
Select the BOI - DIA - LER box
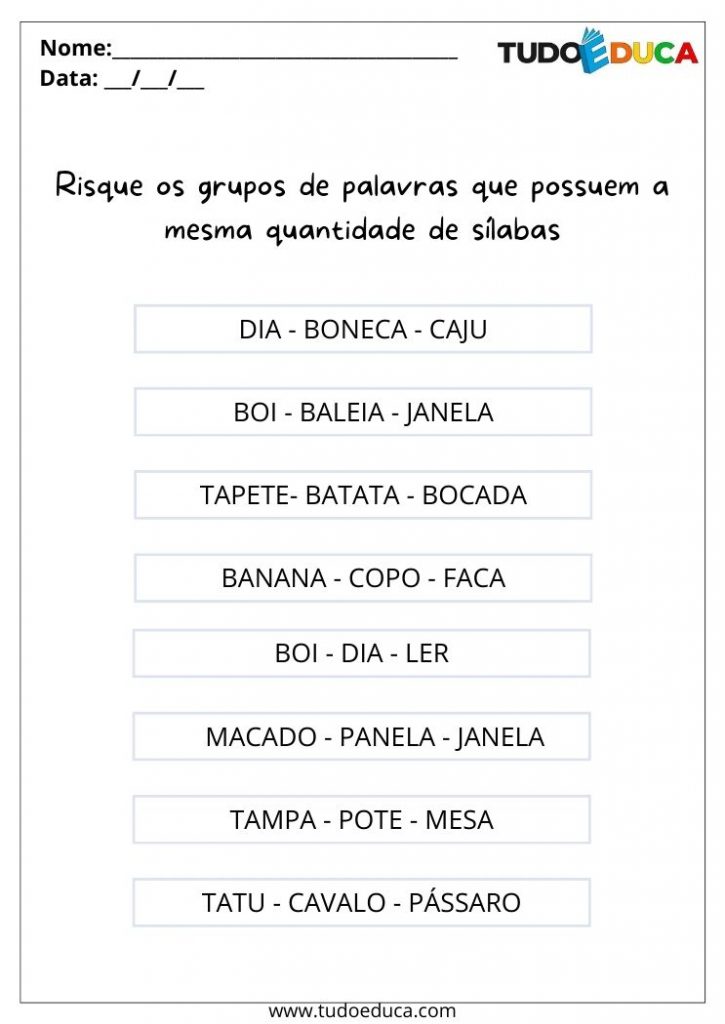tap(362, 653)
